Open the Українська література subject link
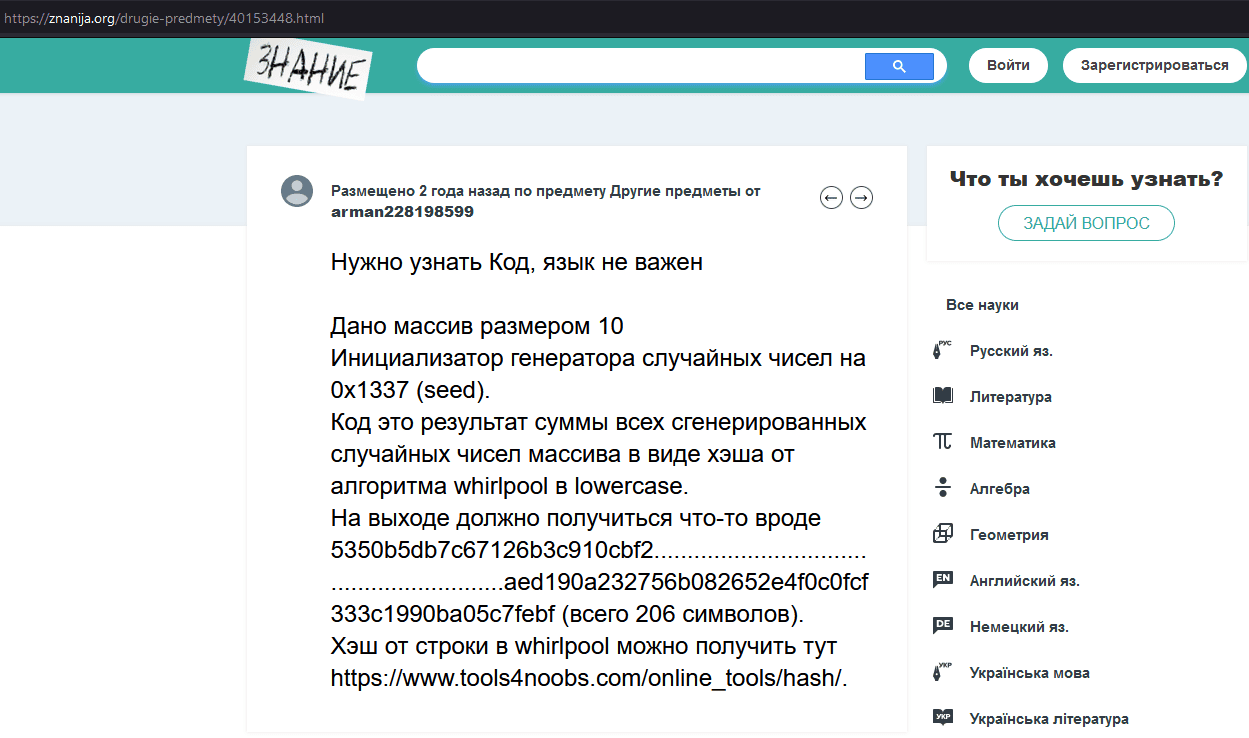Image resolution: width=1249 pixels, height=738 pixels. click(x=1048, y=719)
